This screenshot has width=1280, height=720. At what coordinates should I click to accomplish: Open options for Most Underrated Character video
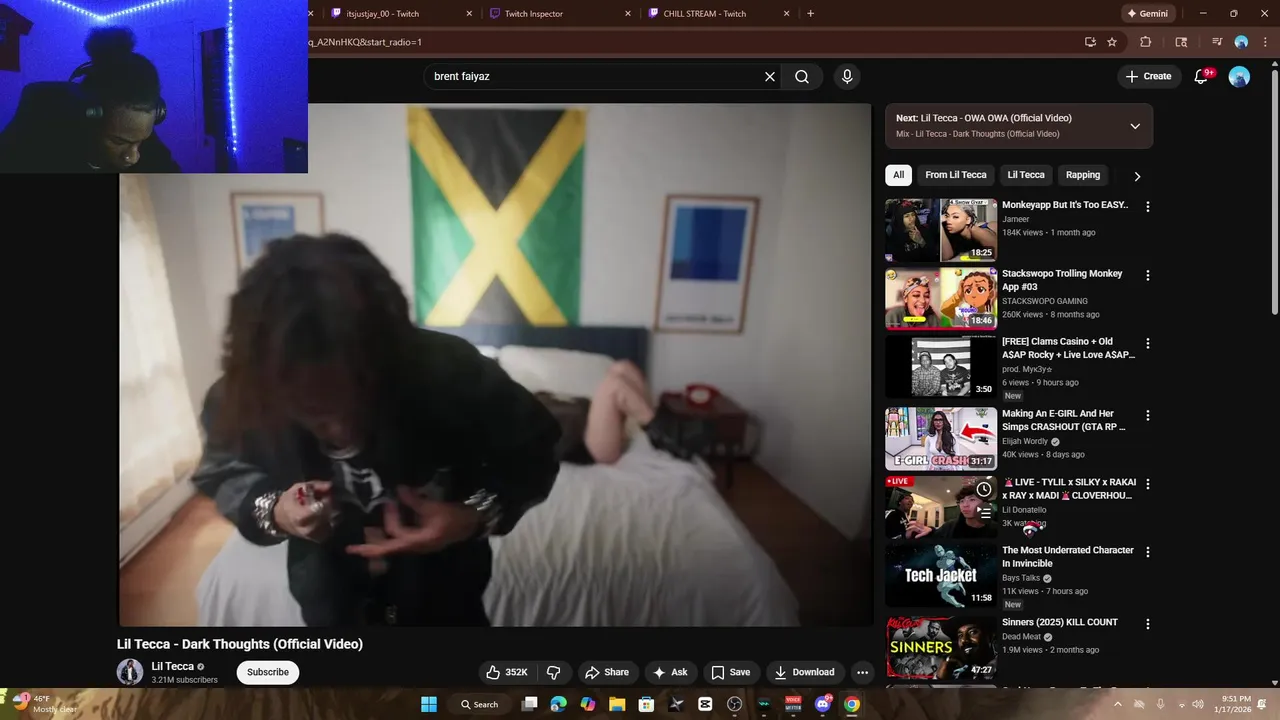(1148, 552)
